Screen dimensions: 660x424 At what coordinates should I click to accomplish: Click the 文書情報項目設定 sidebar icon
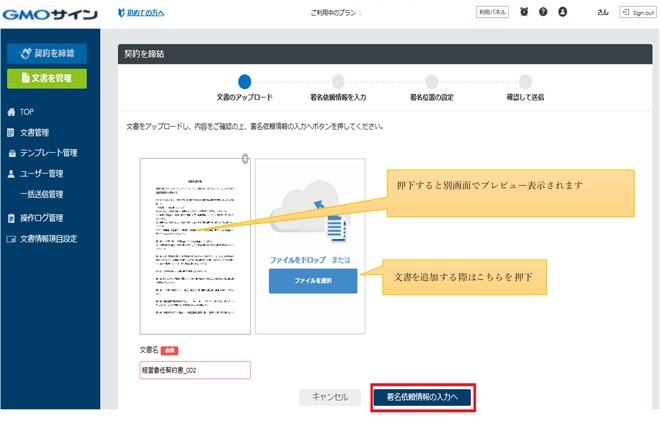coord(11,239)
